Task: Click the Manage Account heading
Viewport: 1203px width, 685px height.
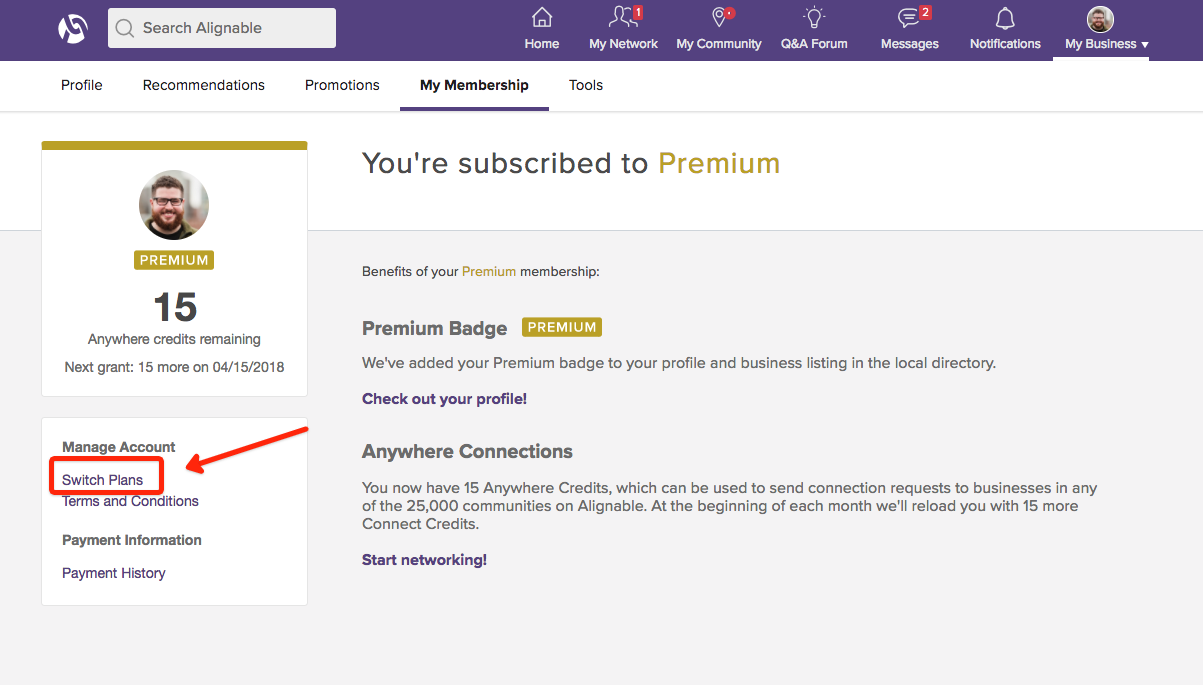Action: coord(118,447)
